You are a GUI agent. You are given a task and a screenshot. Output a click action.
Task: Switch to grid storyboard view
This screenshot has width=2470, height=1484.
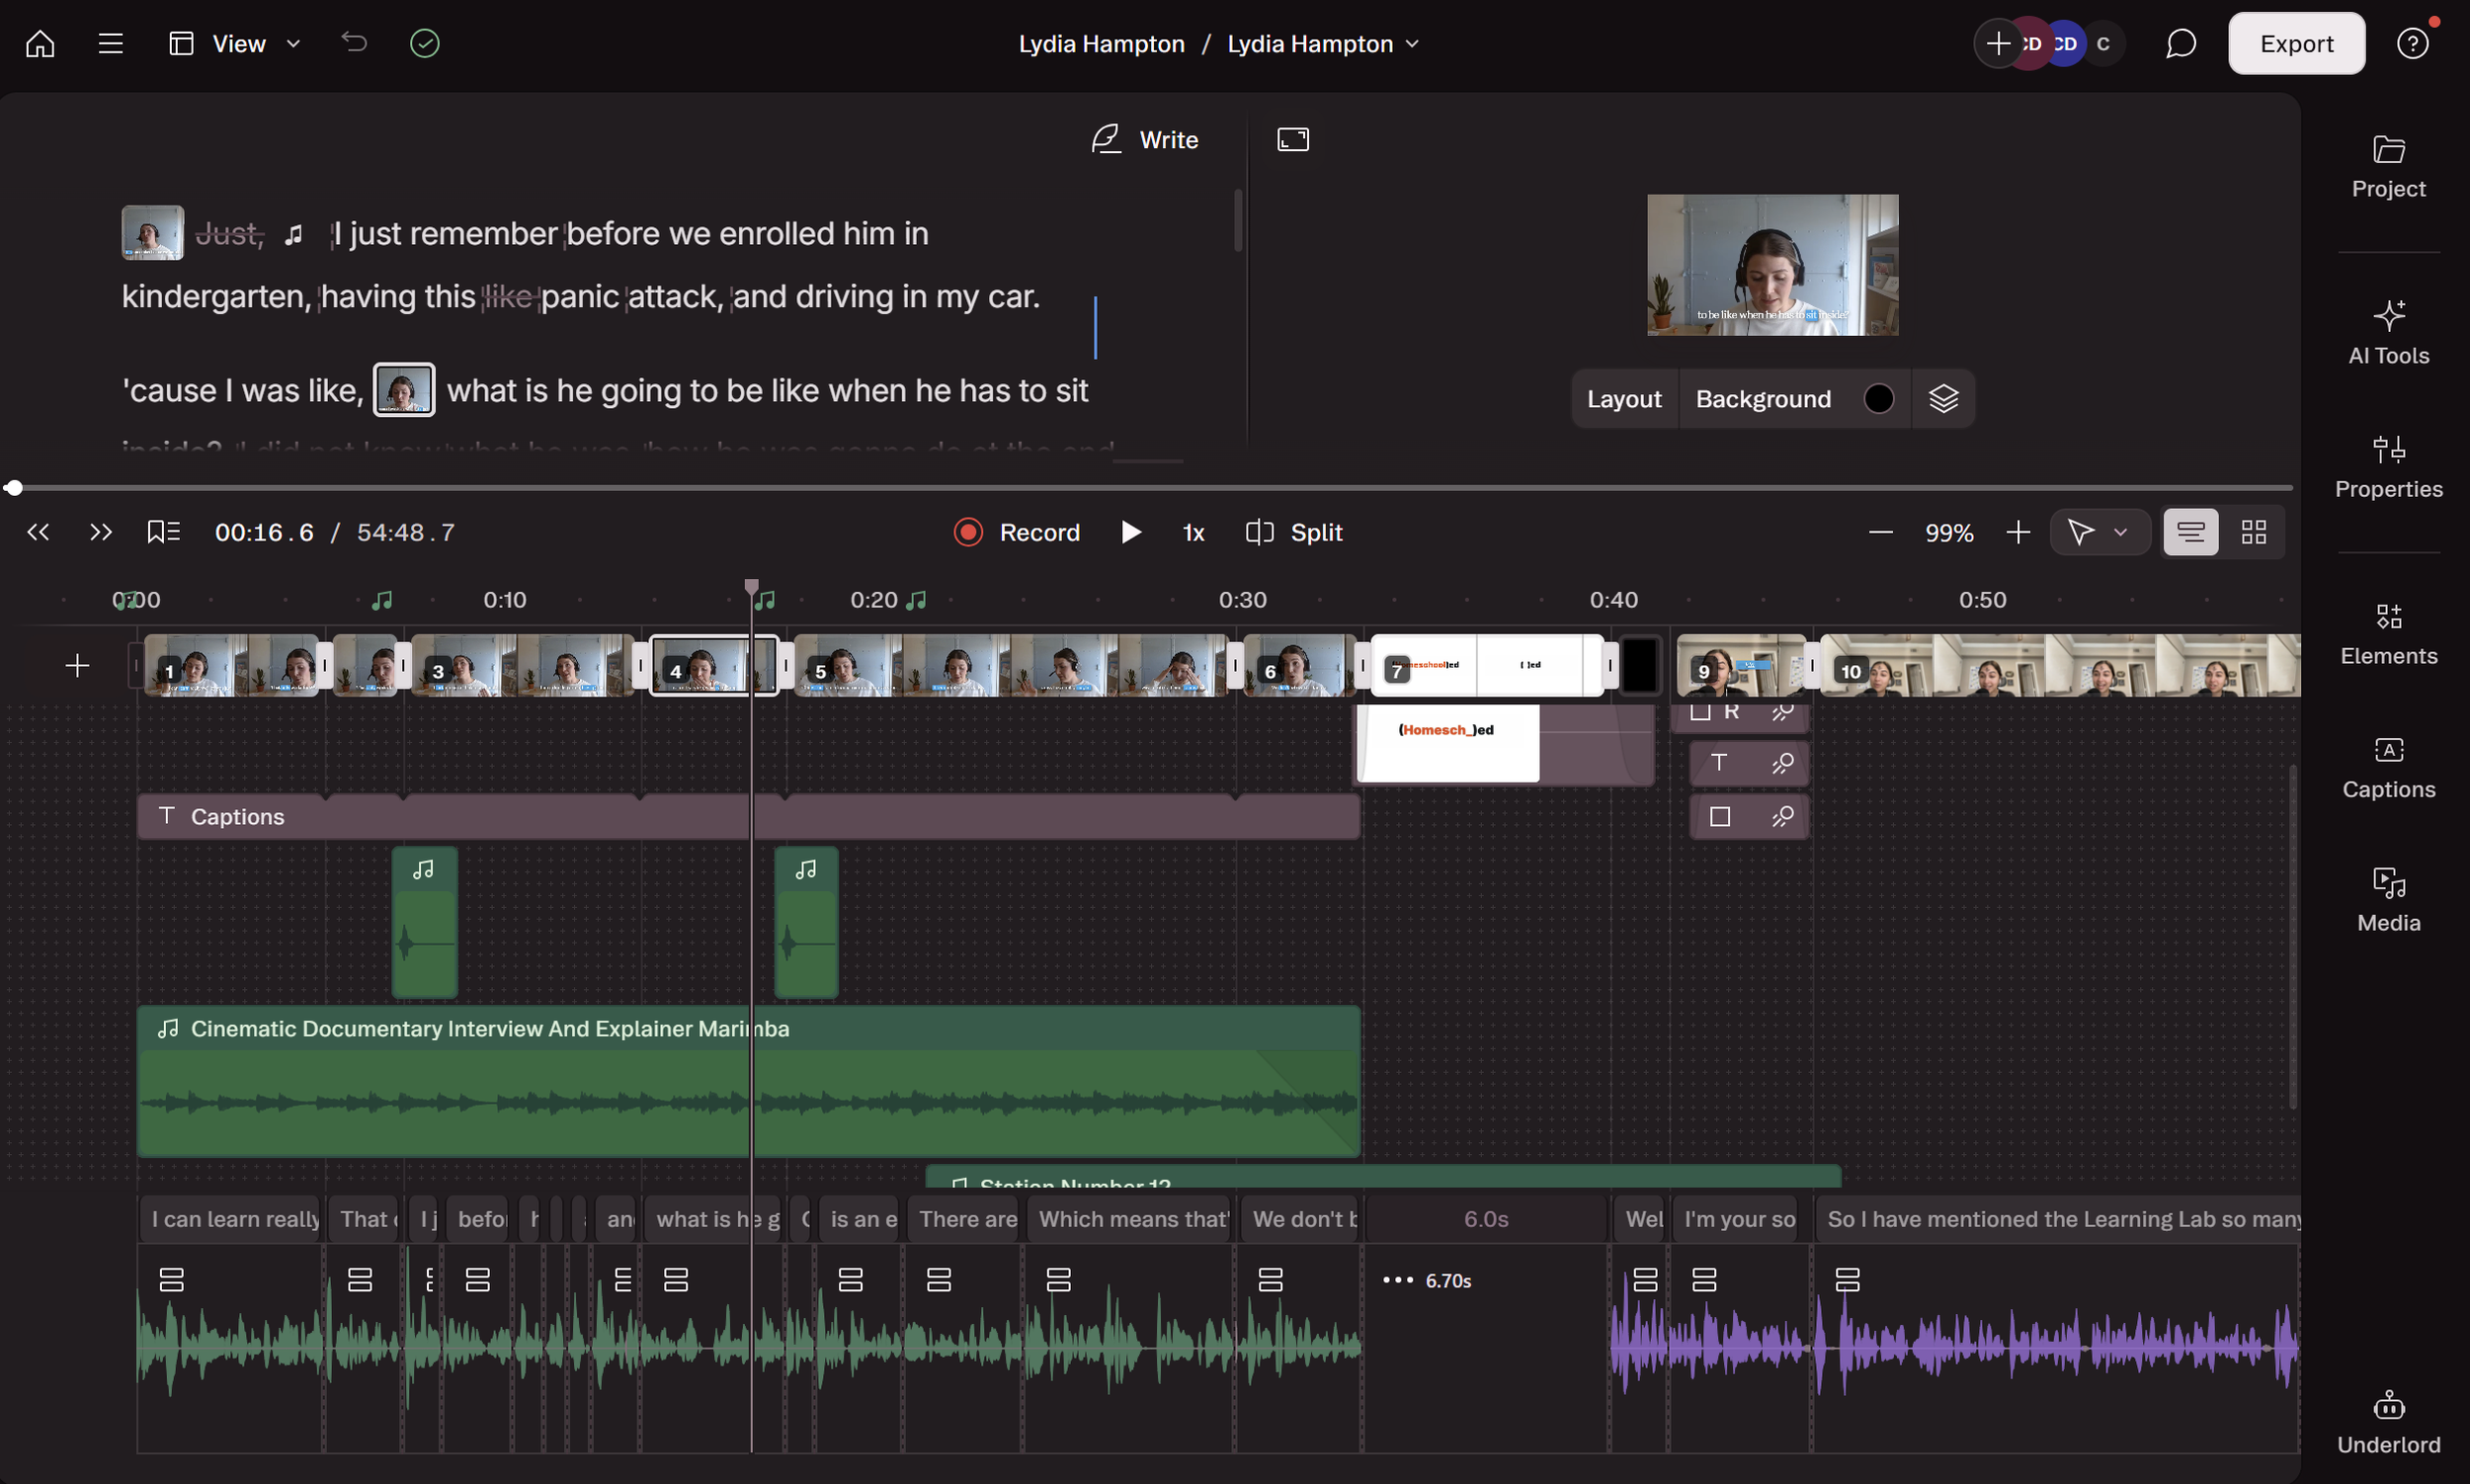tap(2253, 532)
